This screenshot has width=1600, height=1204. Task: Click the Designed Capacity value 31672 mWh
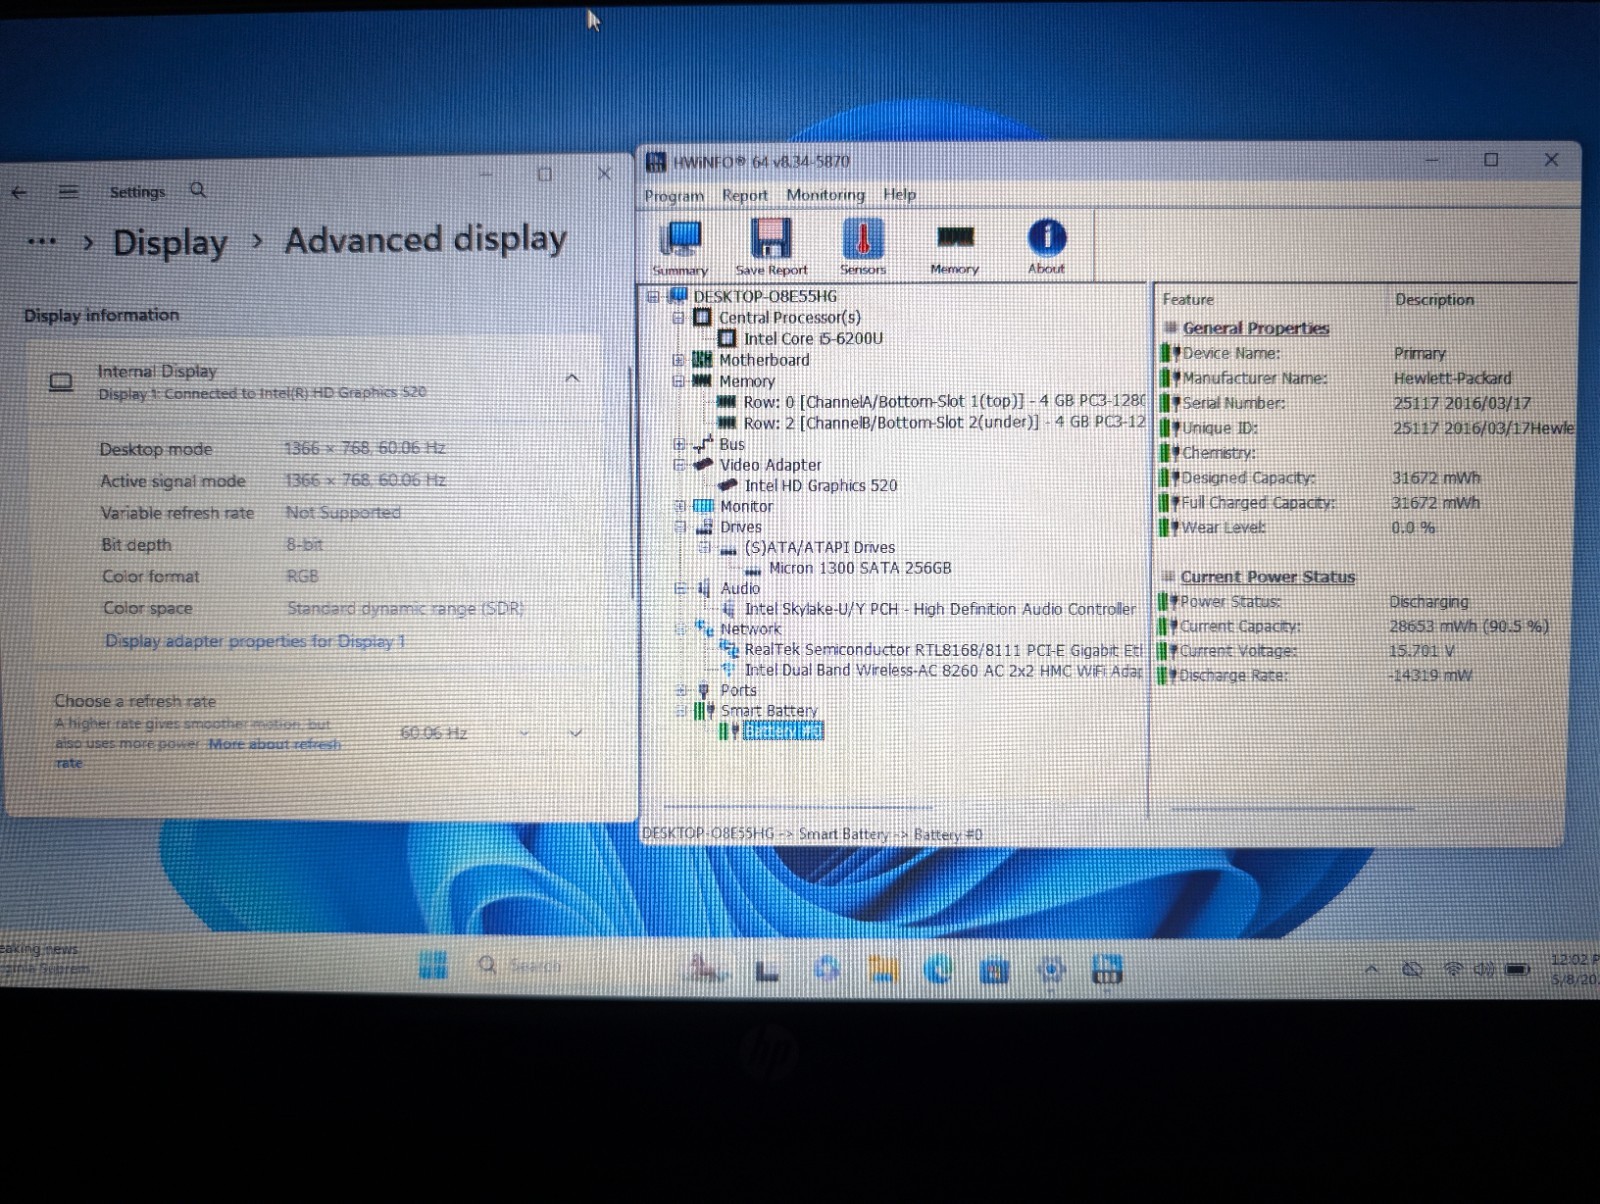[1436, 478]
